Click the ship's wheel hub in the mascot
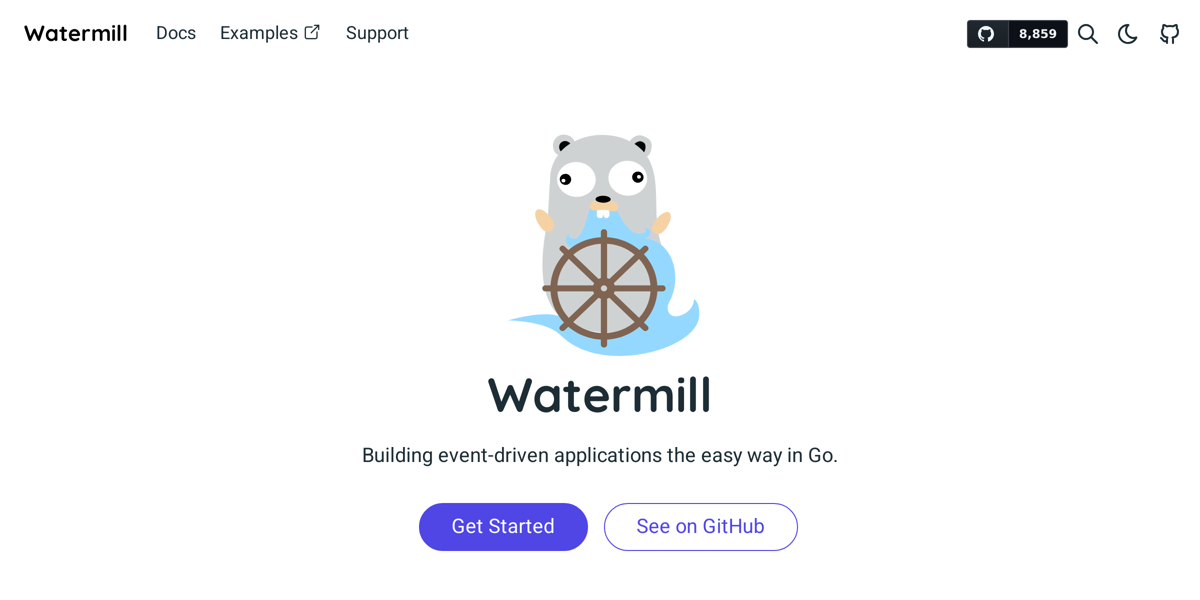1200x600 pixels. (x=604, y=288)
